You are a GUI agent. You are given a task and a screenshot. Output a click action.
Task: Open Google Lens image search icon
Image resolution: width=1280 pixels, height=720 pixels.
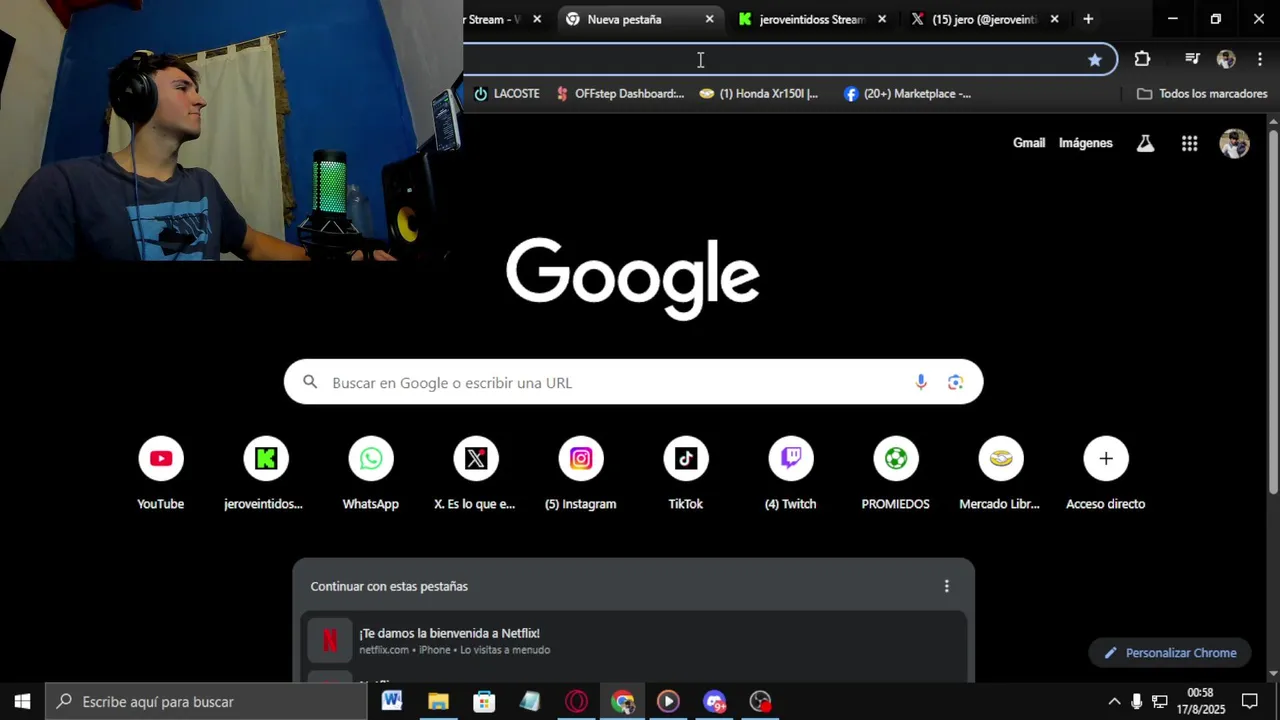[956, 382]
